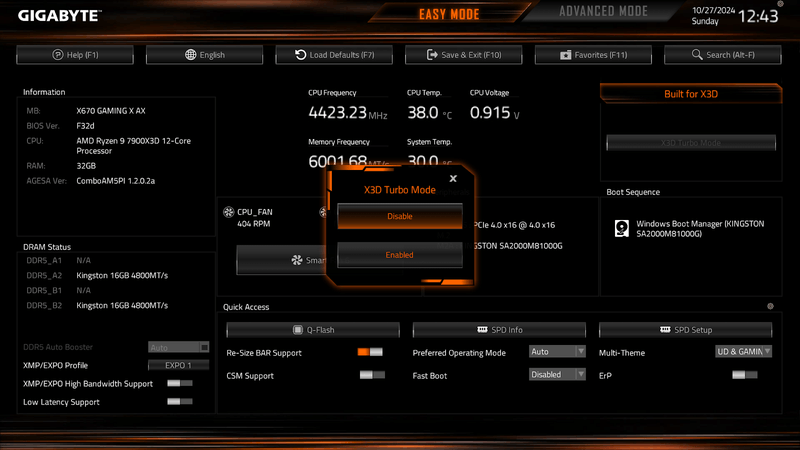Click the SPD Info button
Viewport: 800px width, 450px height.
pos(499,330)
